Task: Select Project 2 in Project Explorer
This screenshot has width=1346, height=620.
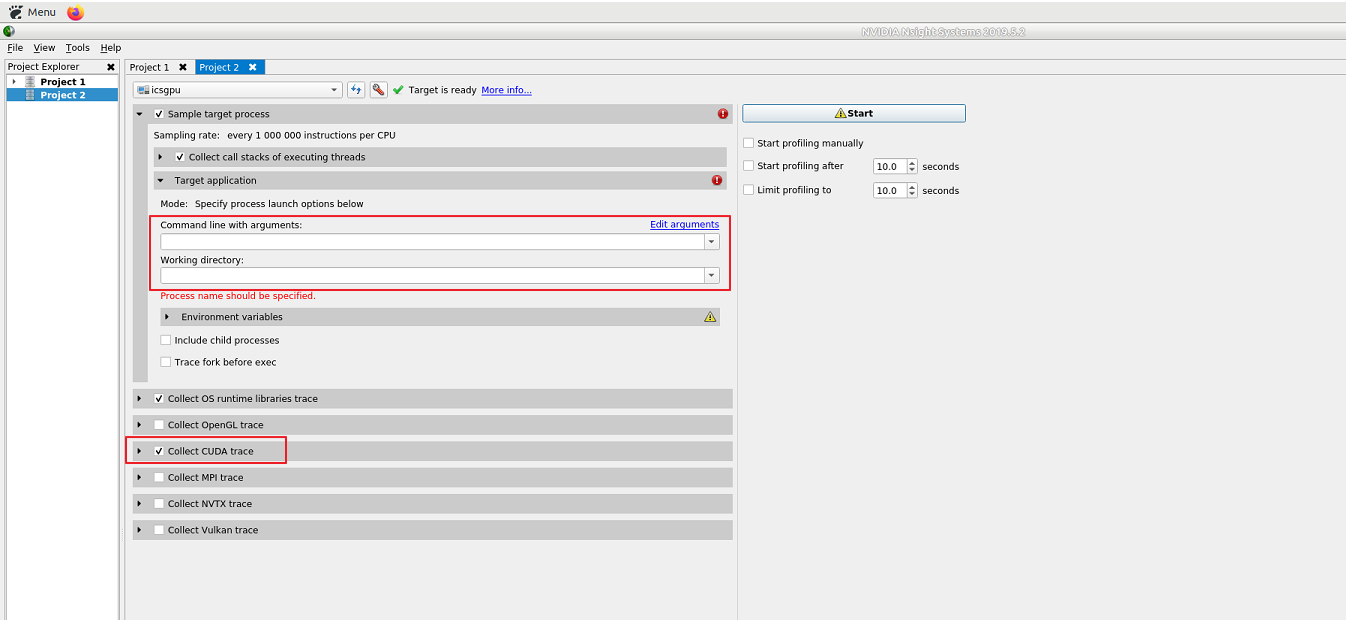Action: coord(62,95)
